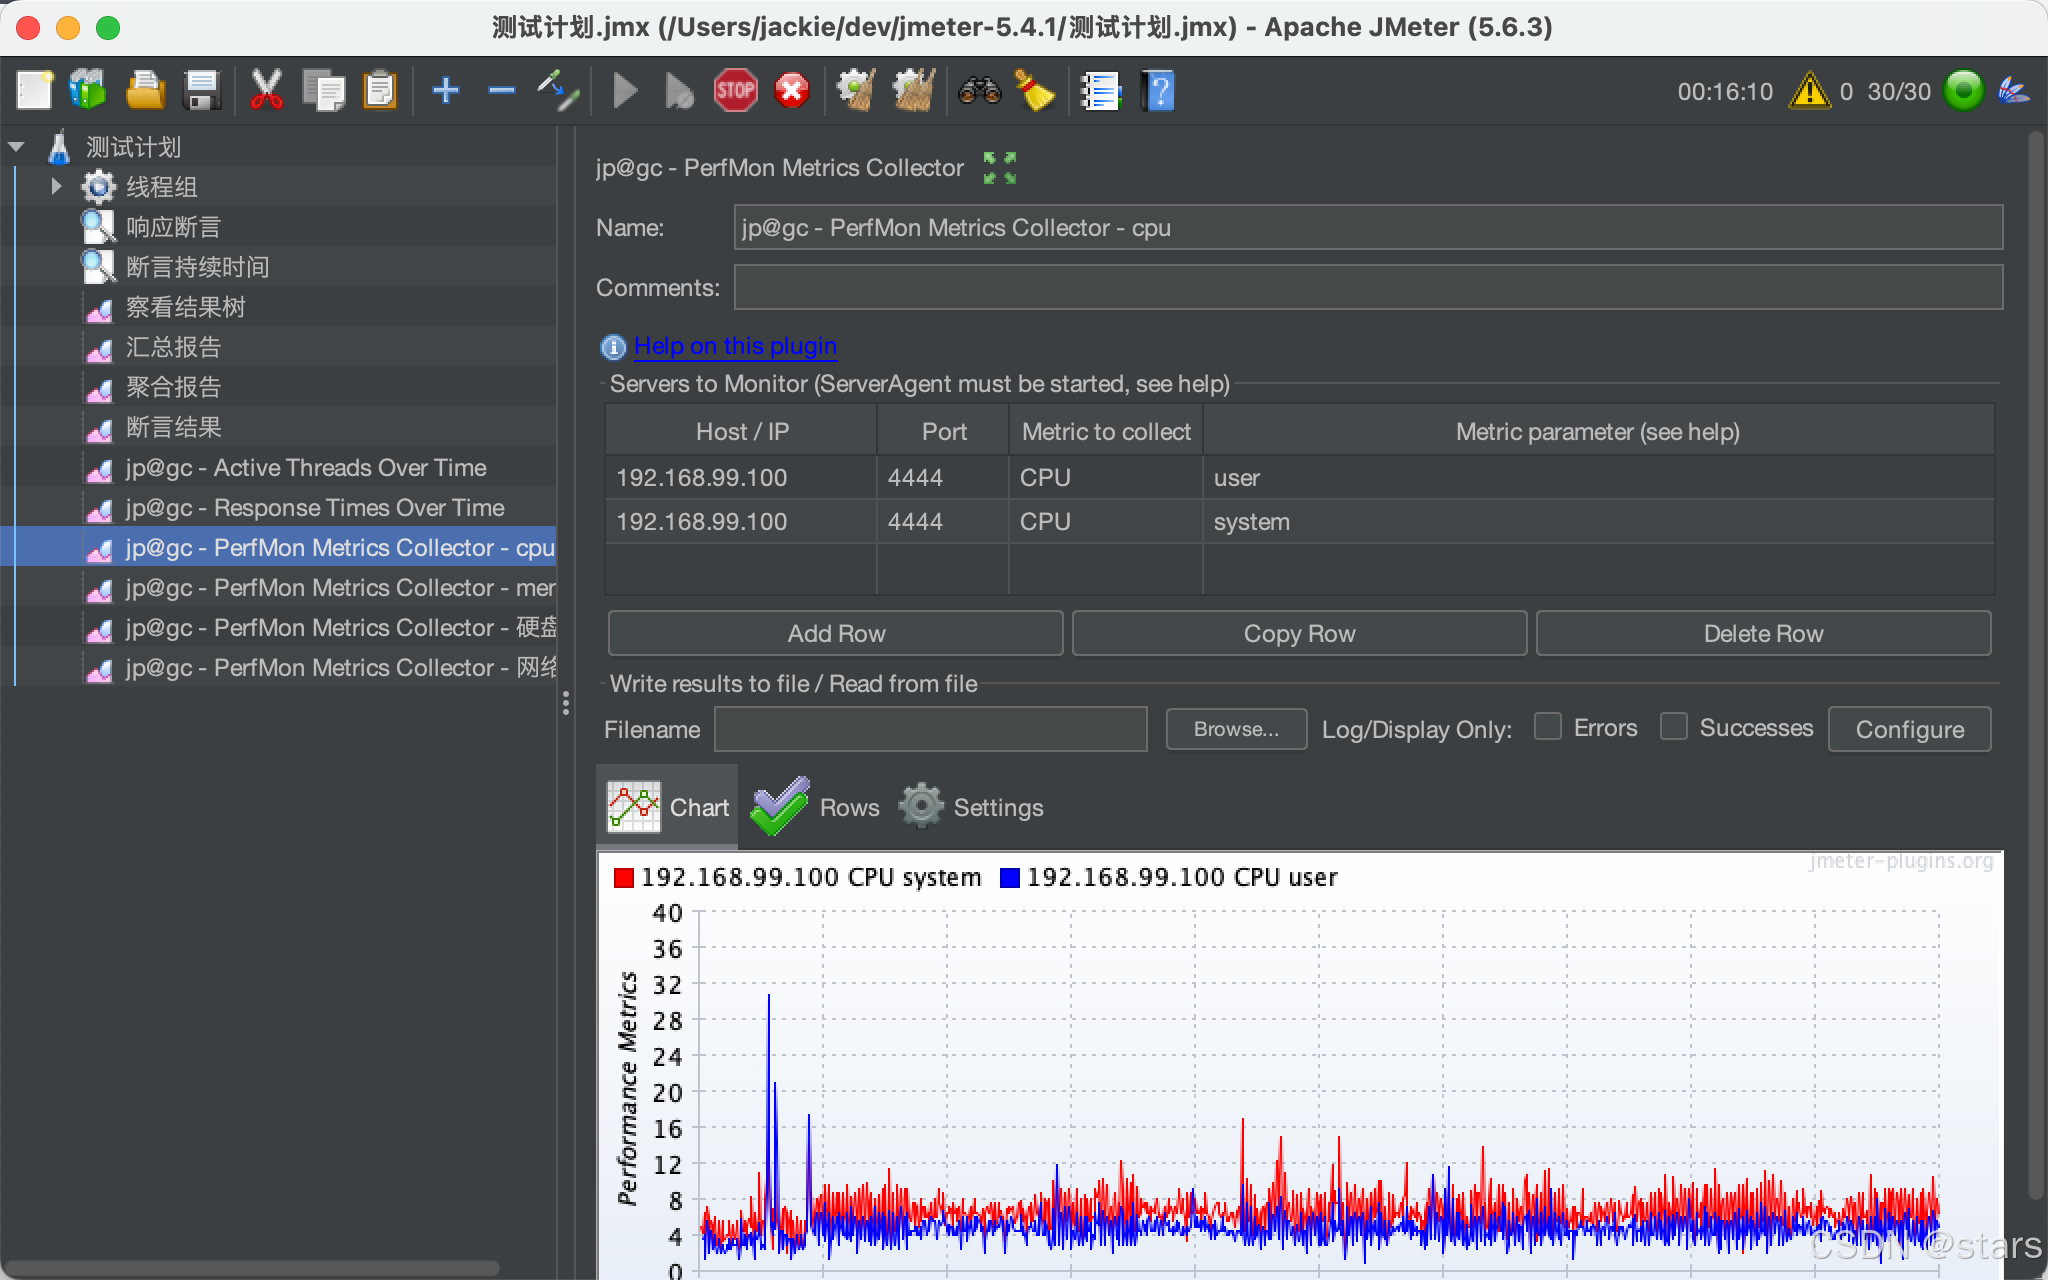This screenshot has width=2048, height=1280.
Task: Click the 'user' metric parameter cell
Action: pos(1598,477)
